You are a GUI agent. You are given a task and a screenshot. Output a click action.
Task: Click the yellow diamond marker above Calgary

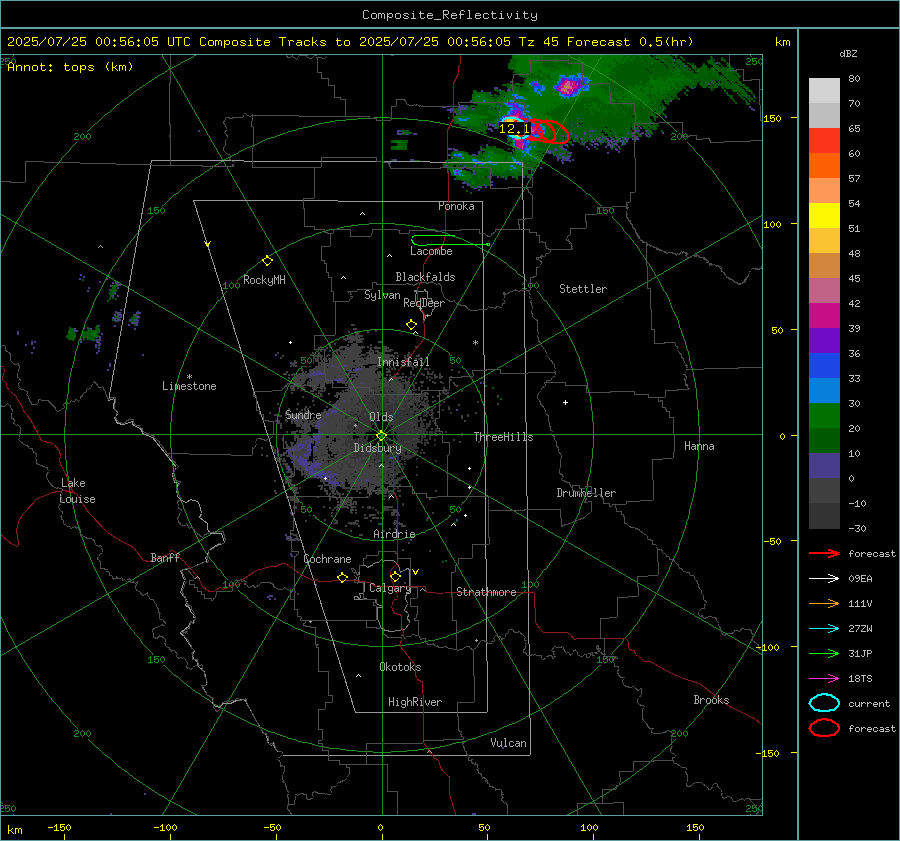coord(395,576)
